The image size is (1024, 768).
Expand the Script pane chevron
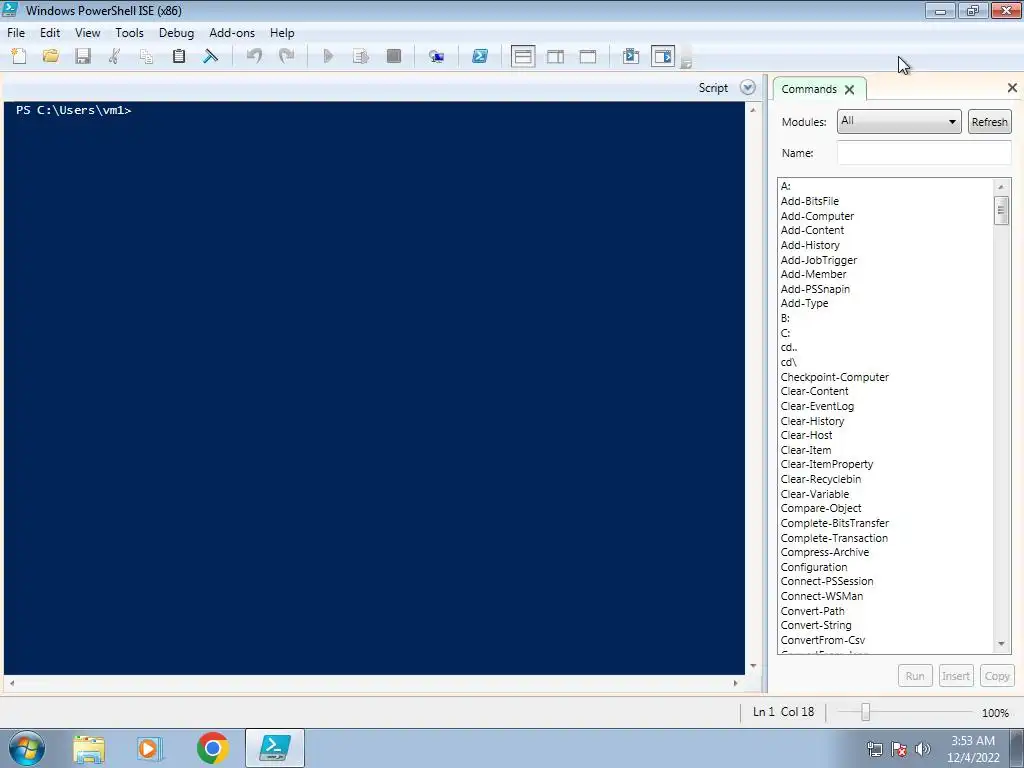pyautogui.click(x=748, y=88)
